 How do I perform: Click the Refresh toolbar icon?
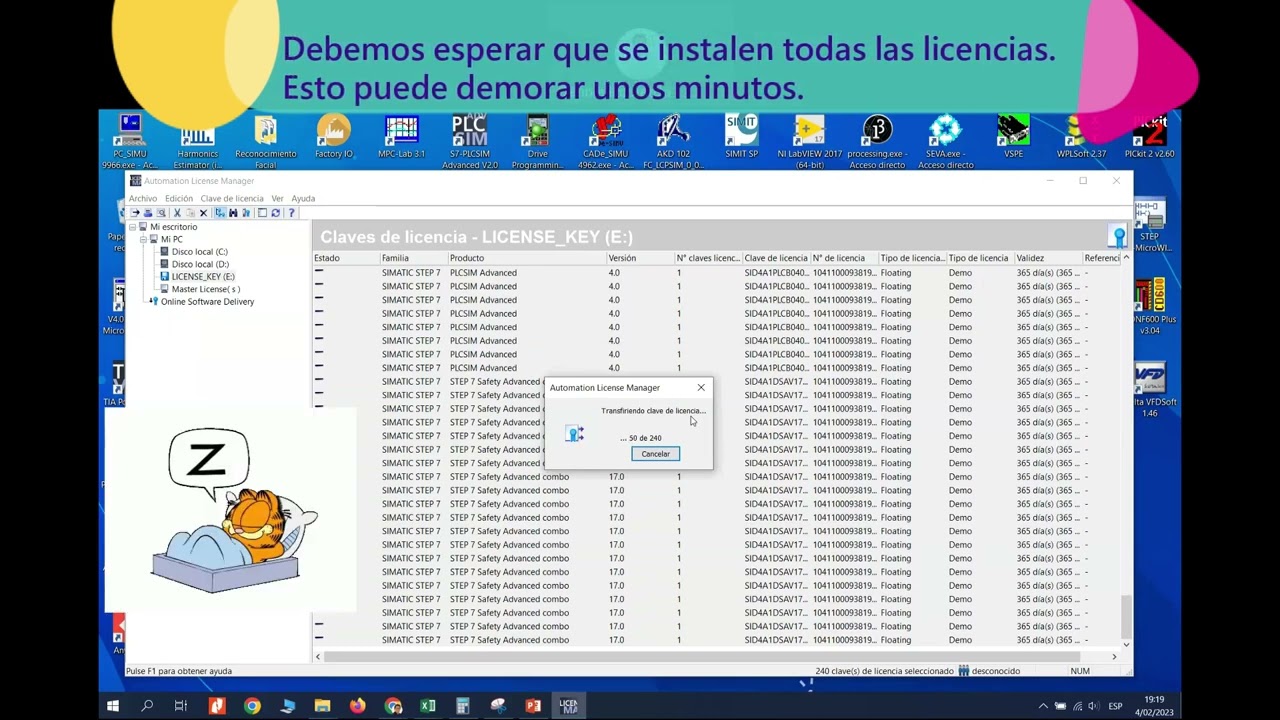(x=275, y=213)
